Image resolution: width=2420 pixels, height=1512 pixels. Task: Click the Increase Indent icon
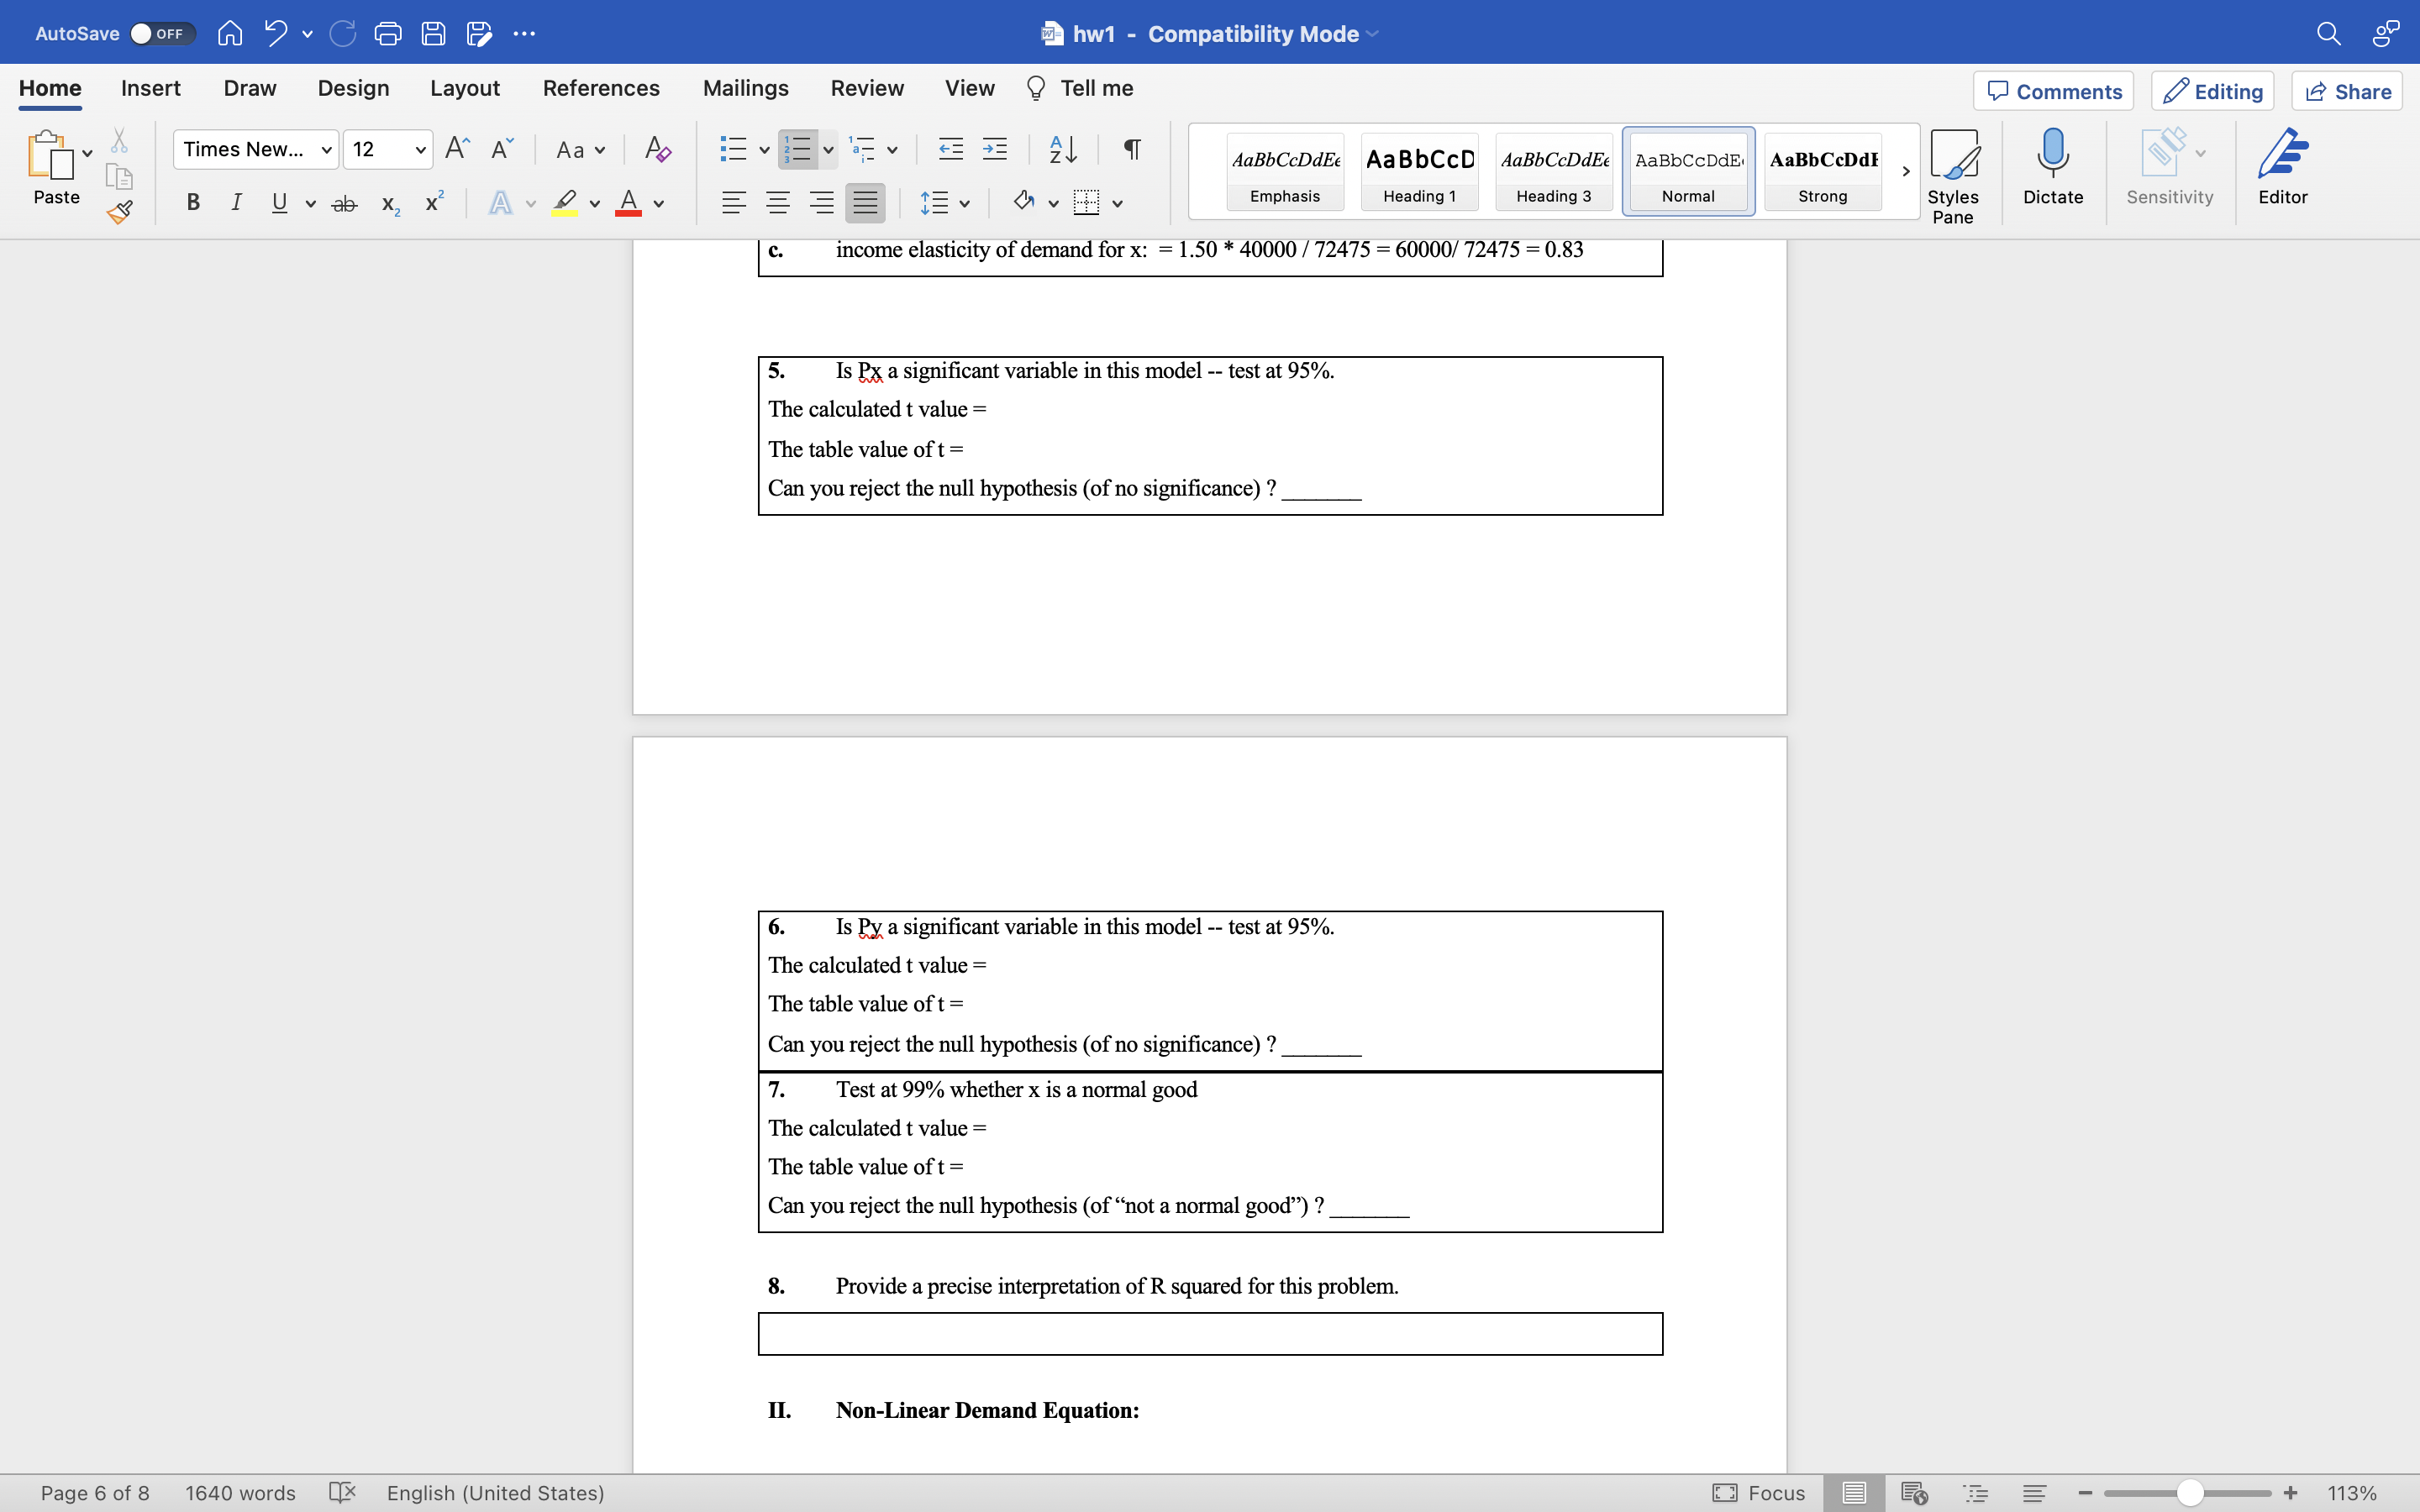point(994,150)
